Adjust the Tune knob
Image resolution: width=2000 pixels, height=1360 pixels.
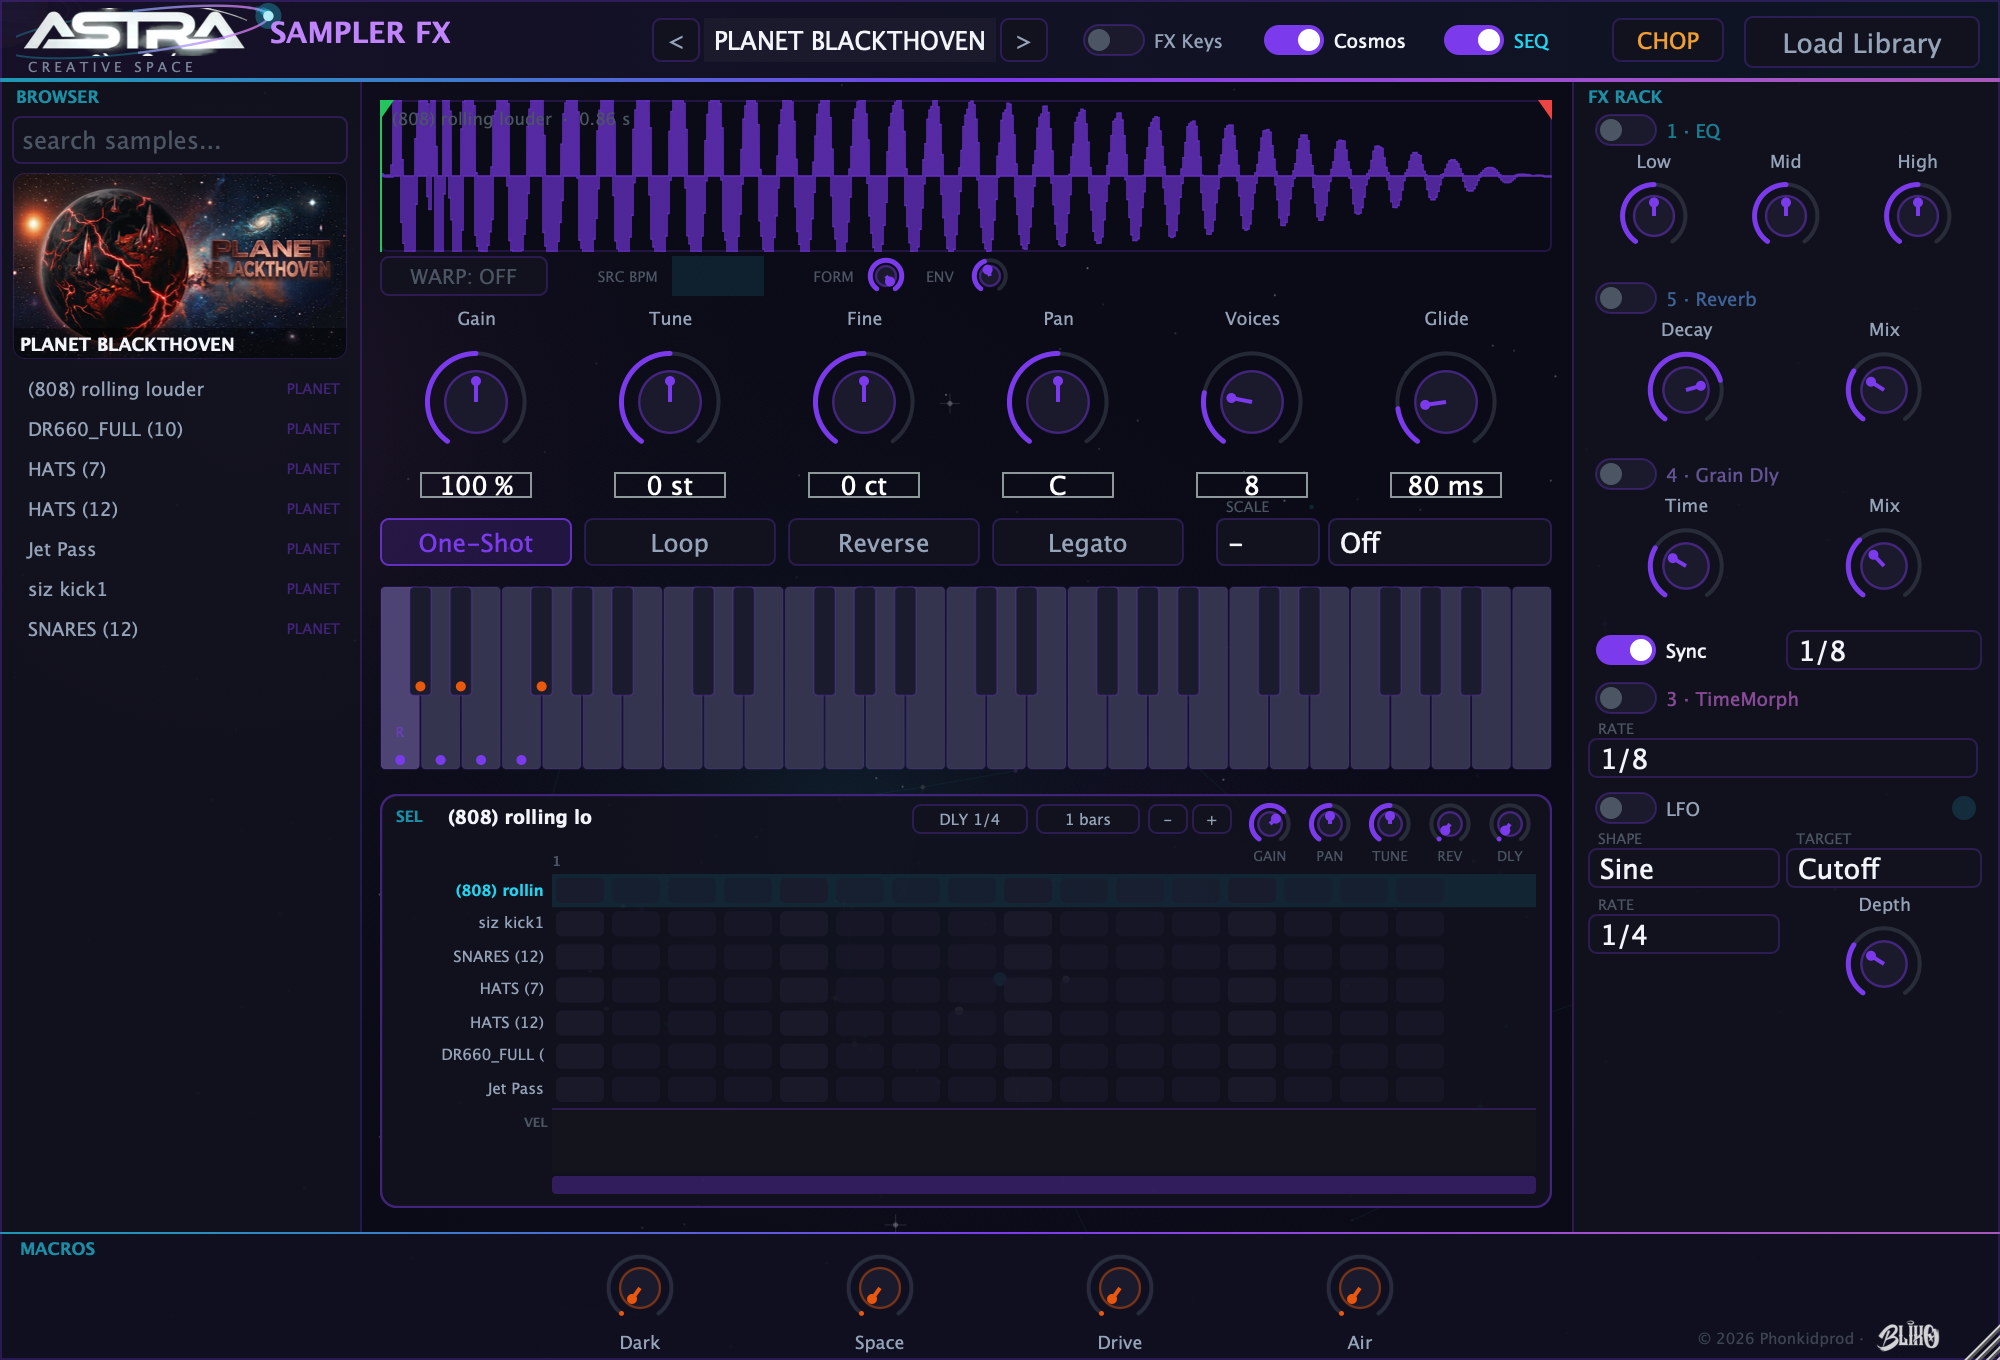(x=670, y=401)
